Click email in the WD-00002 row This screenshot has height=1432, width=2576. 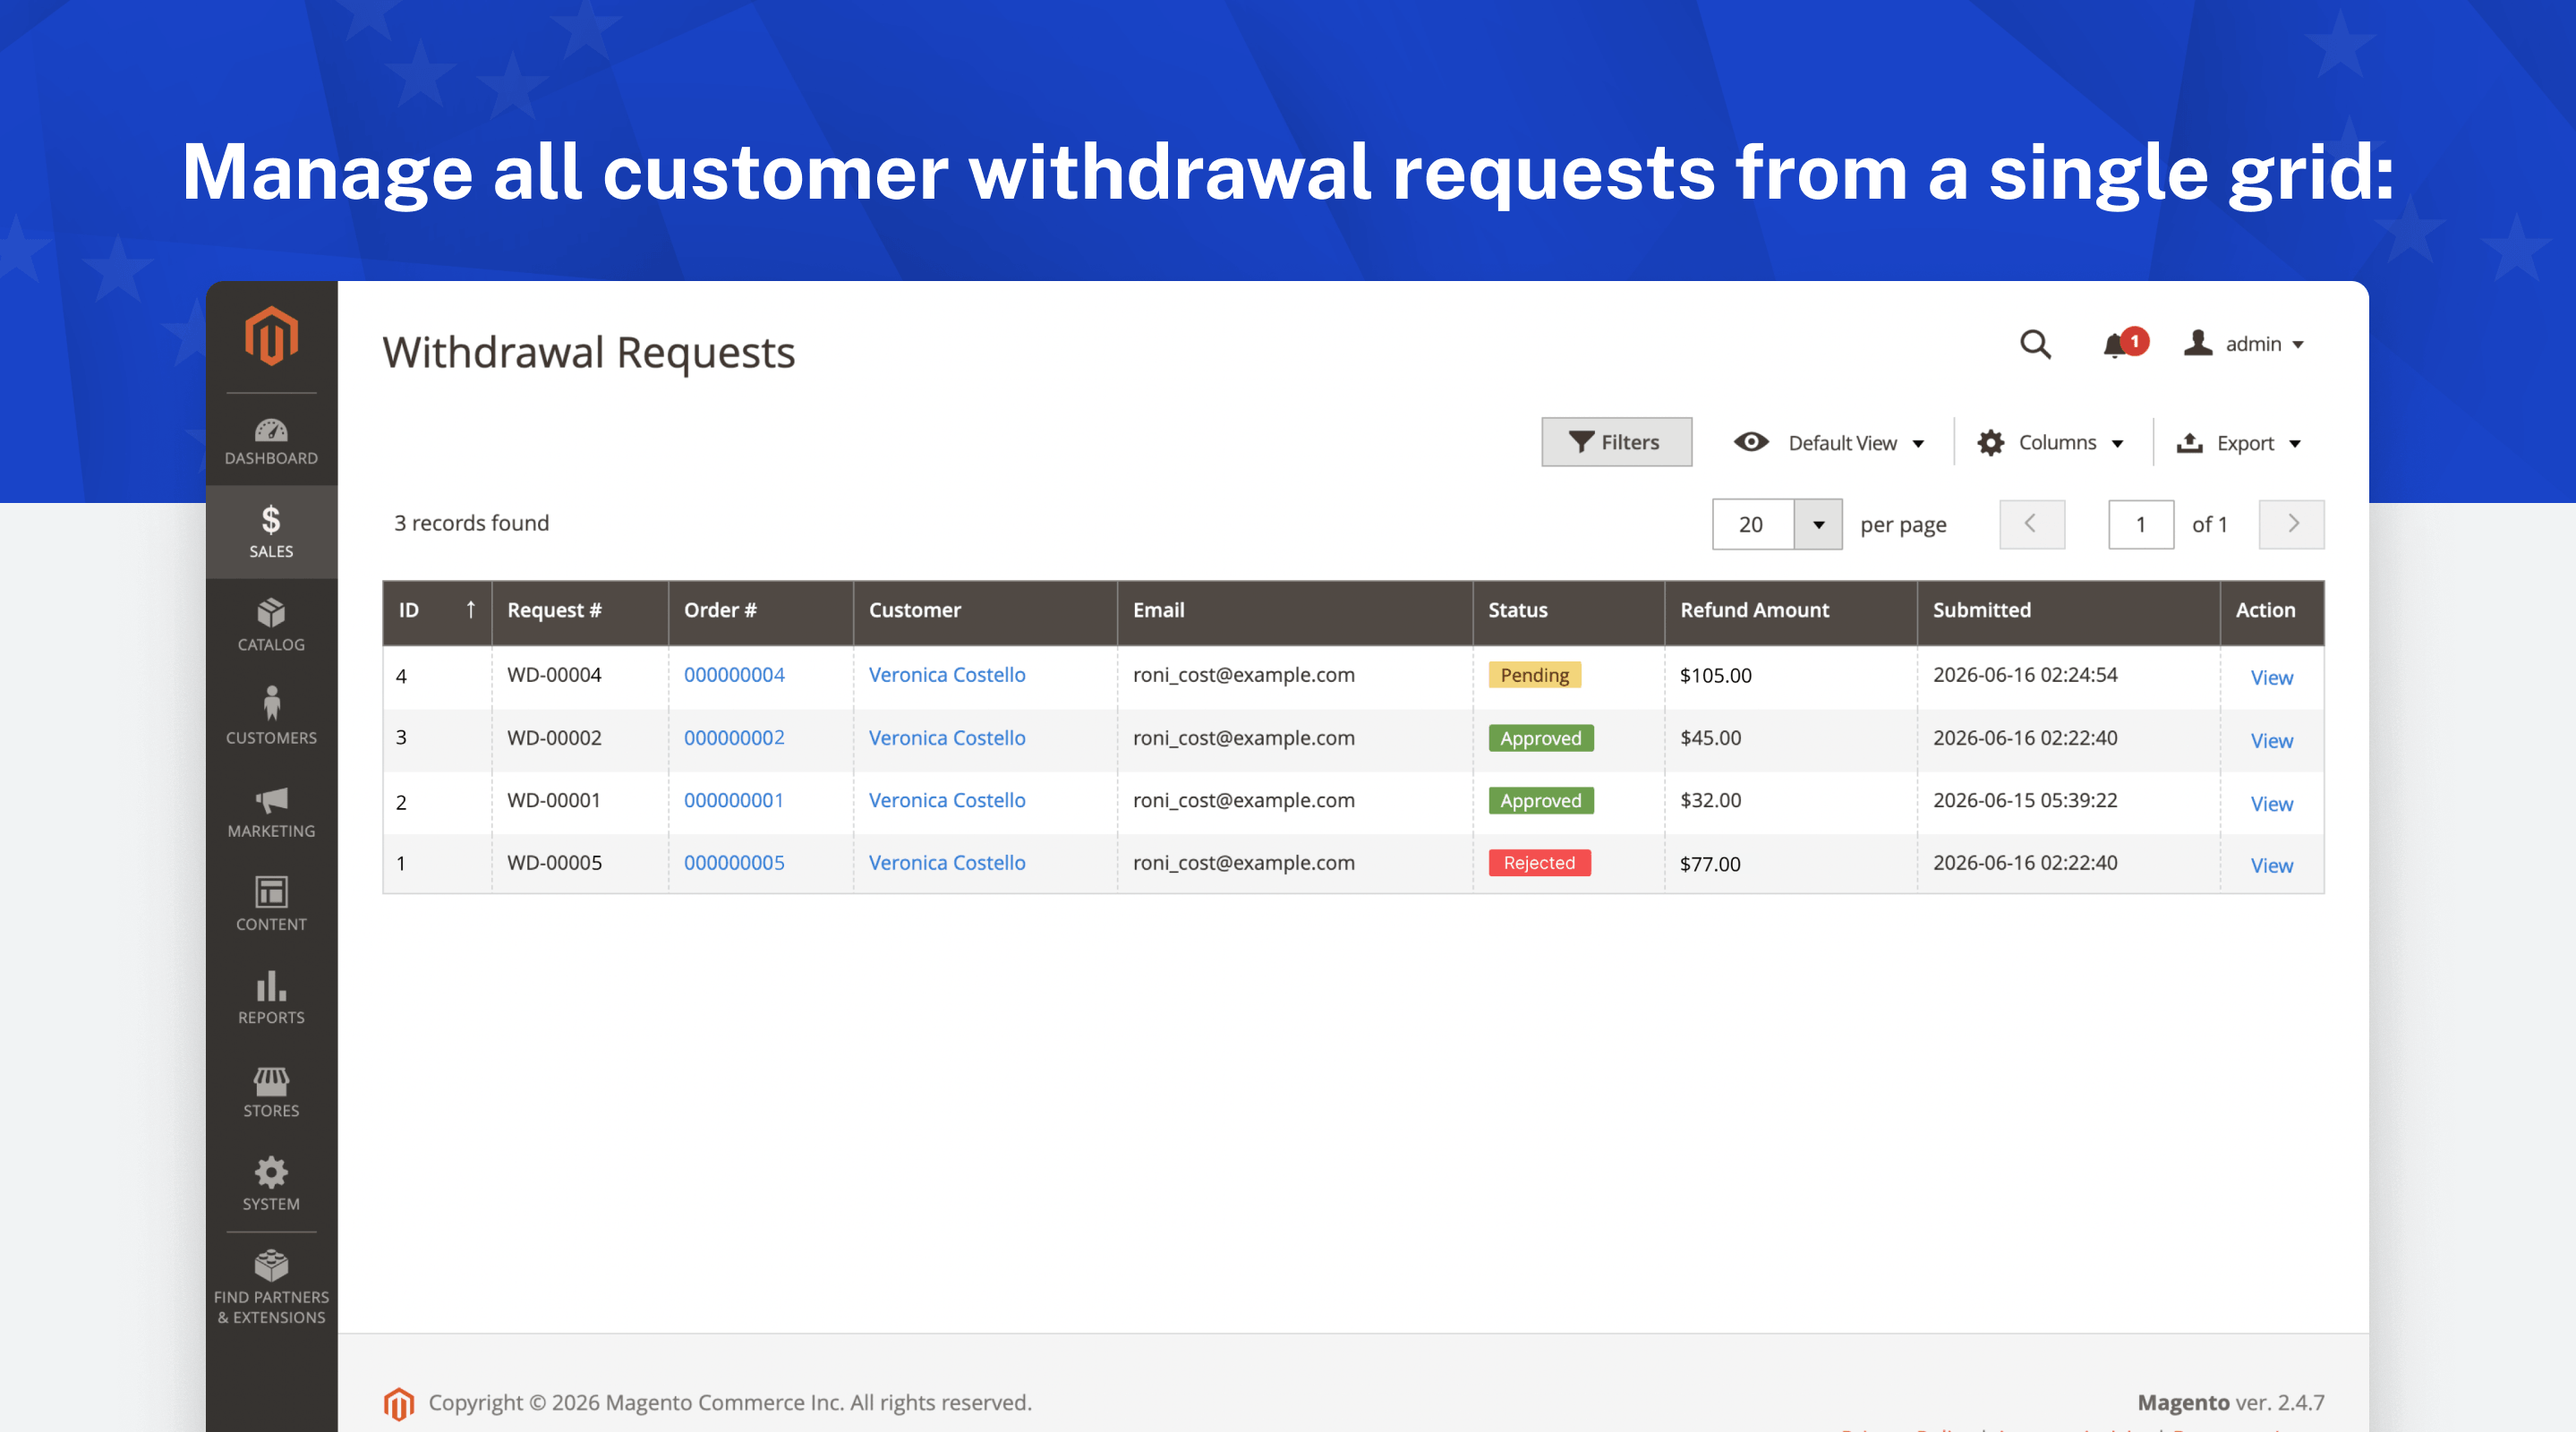click(x=1243, y=738)
